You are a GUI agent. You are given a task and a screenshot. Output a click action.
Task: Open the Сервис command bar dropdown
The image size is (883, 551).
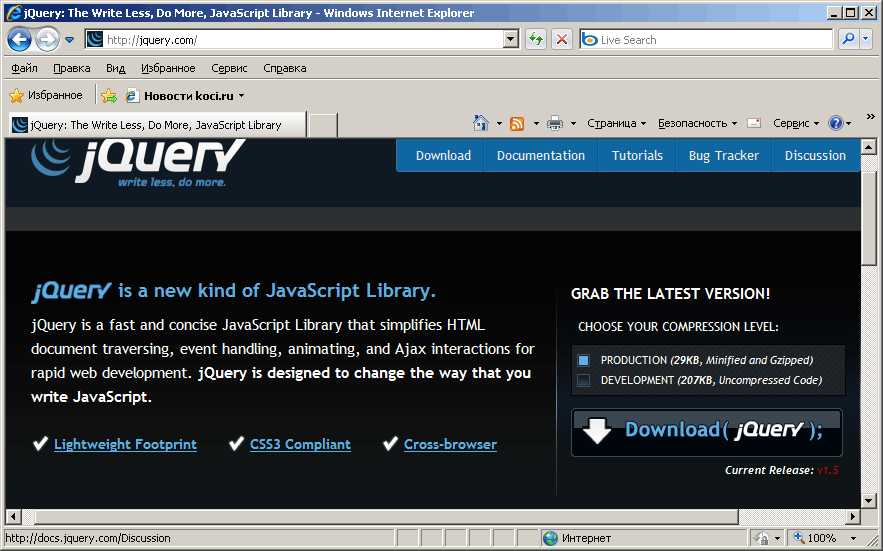click(x=796, y=123)
